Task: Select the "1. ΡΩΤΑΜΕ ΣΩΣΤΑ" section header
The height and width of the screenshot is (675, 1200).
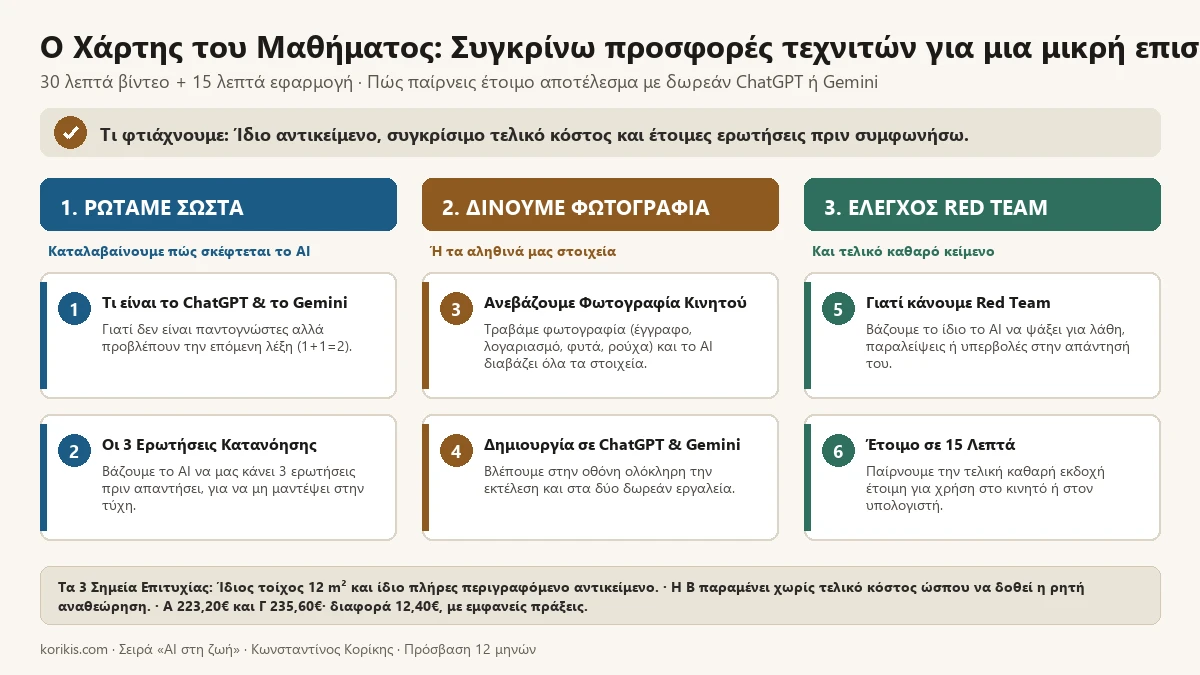Action: pos(218,205)
